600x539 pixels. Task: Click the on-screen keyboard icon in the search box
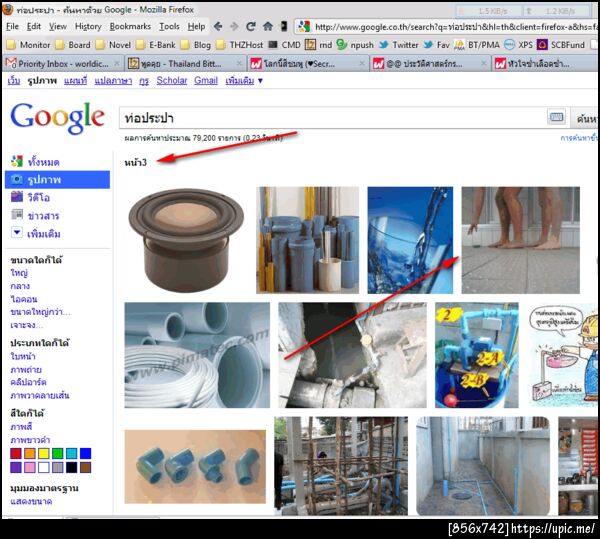tap(556, 117)
